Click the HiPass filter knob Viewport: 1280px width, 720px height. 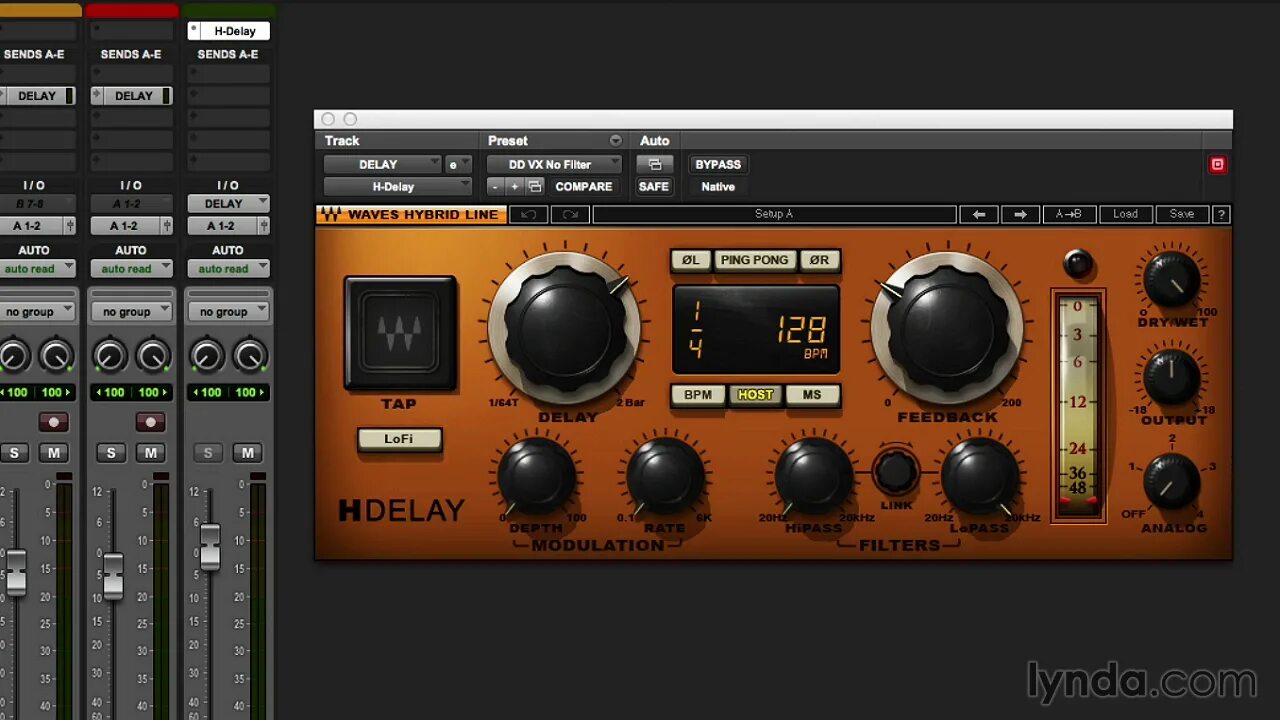click(813, 476)
